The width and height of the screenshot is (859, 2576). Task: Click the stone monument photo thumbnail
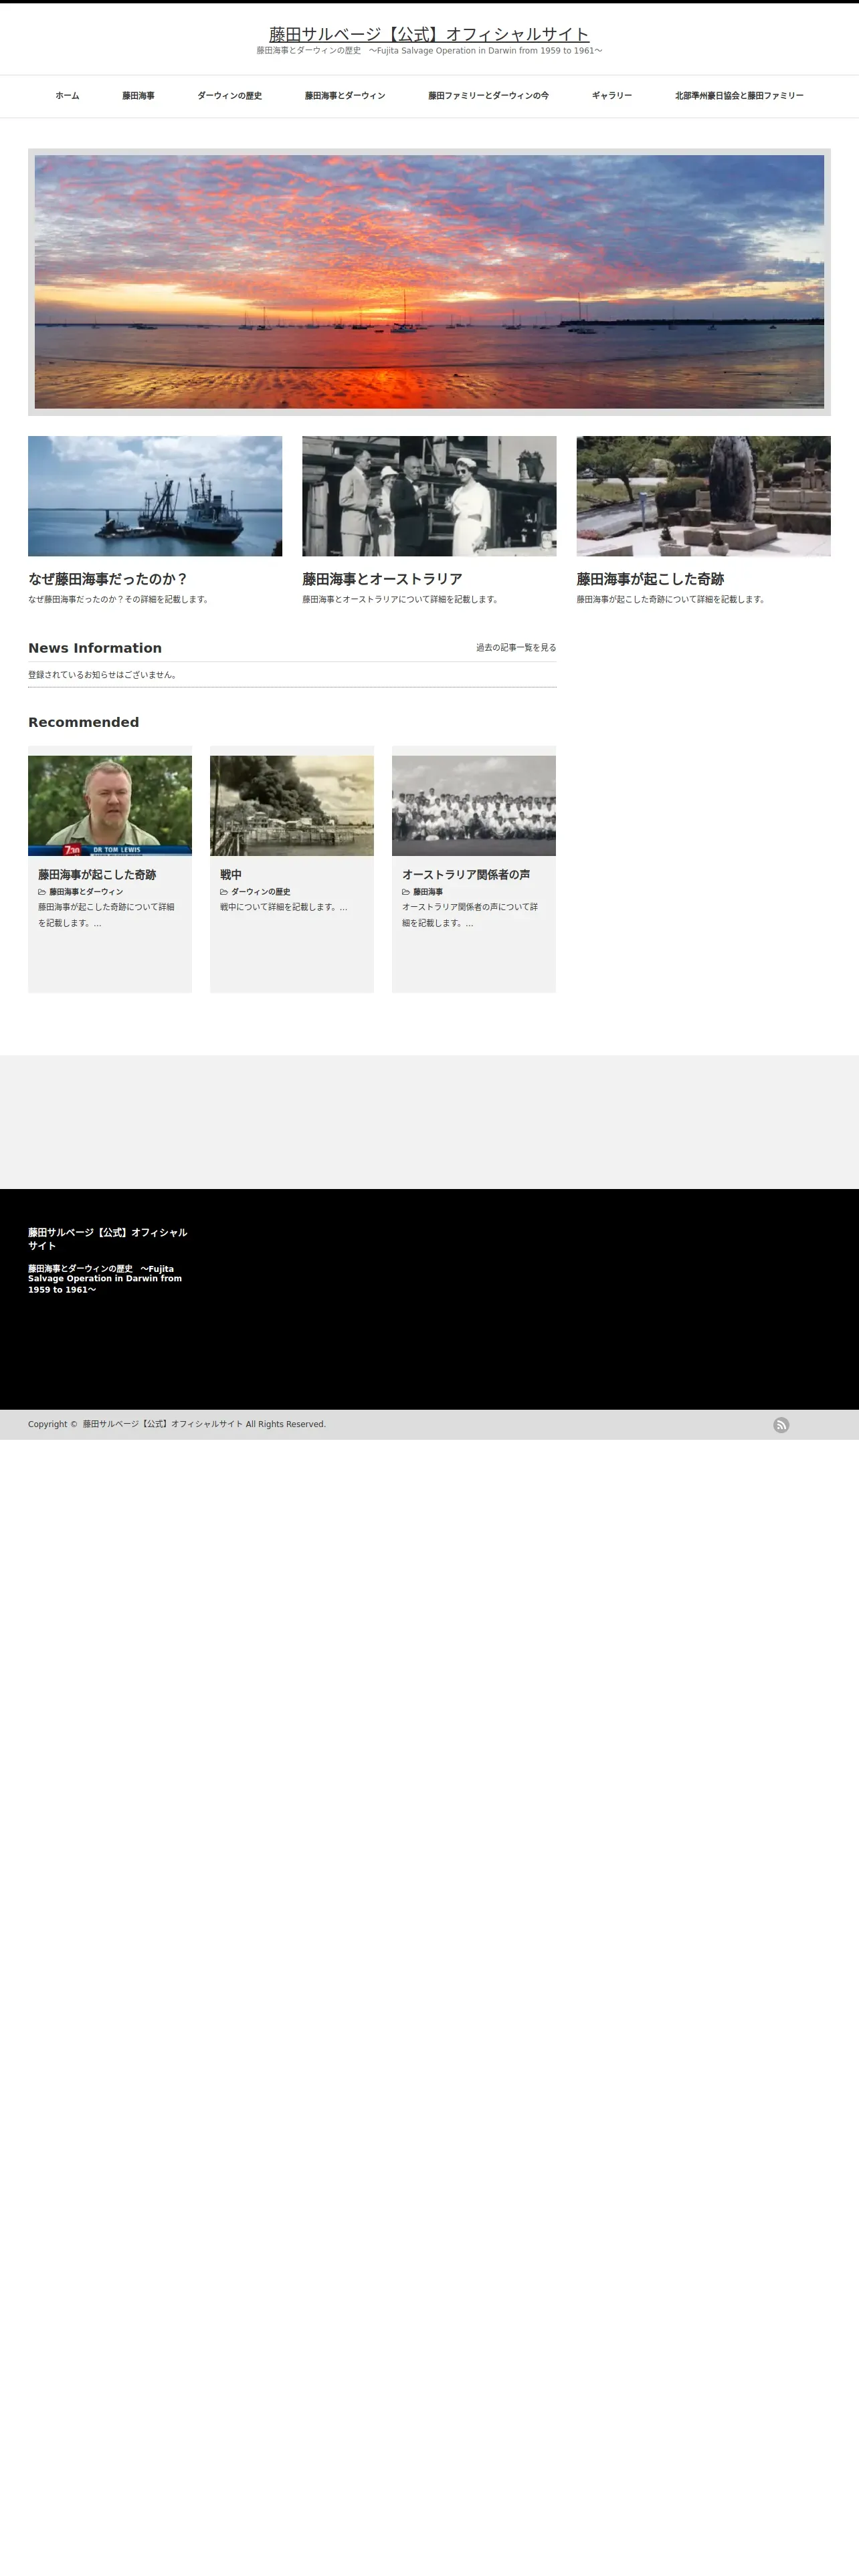coord(703,496)
